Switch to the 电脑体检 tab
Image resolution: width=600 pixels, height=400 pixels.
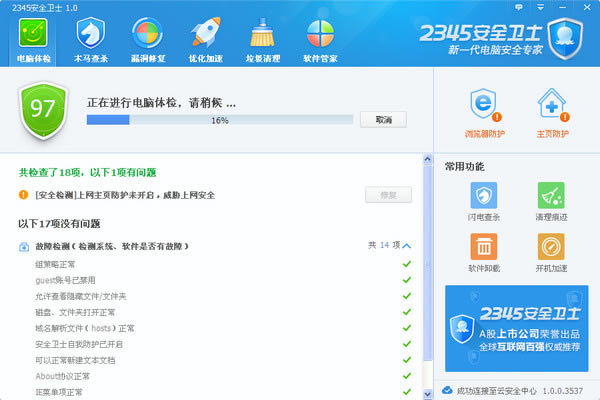click(36, 39)
